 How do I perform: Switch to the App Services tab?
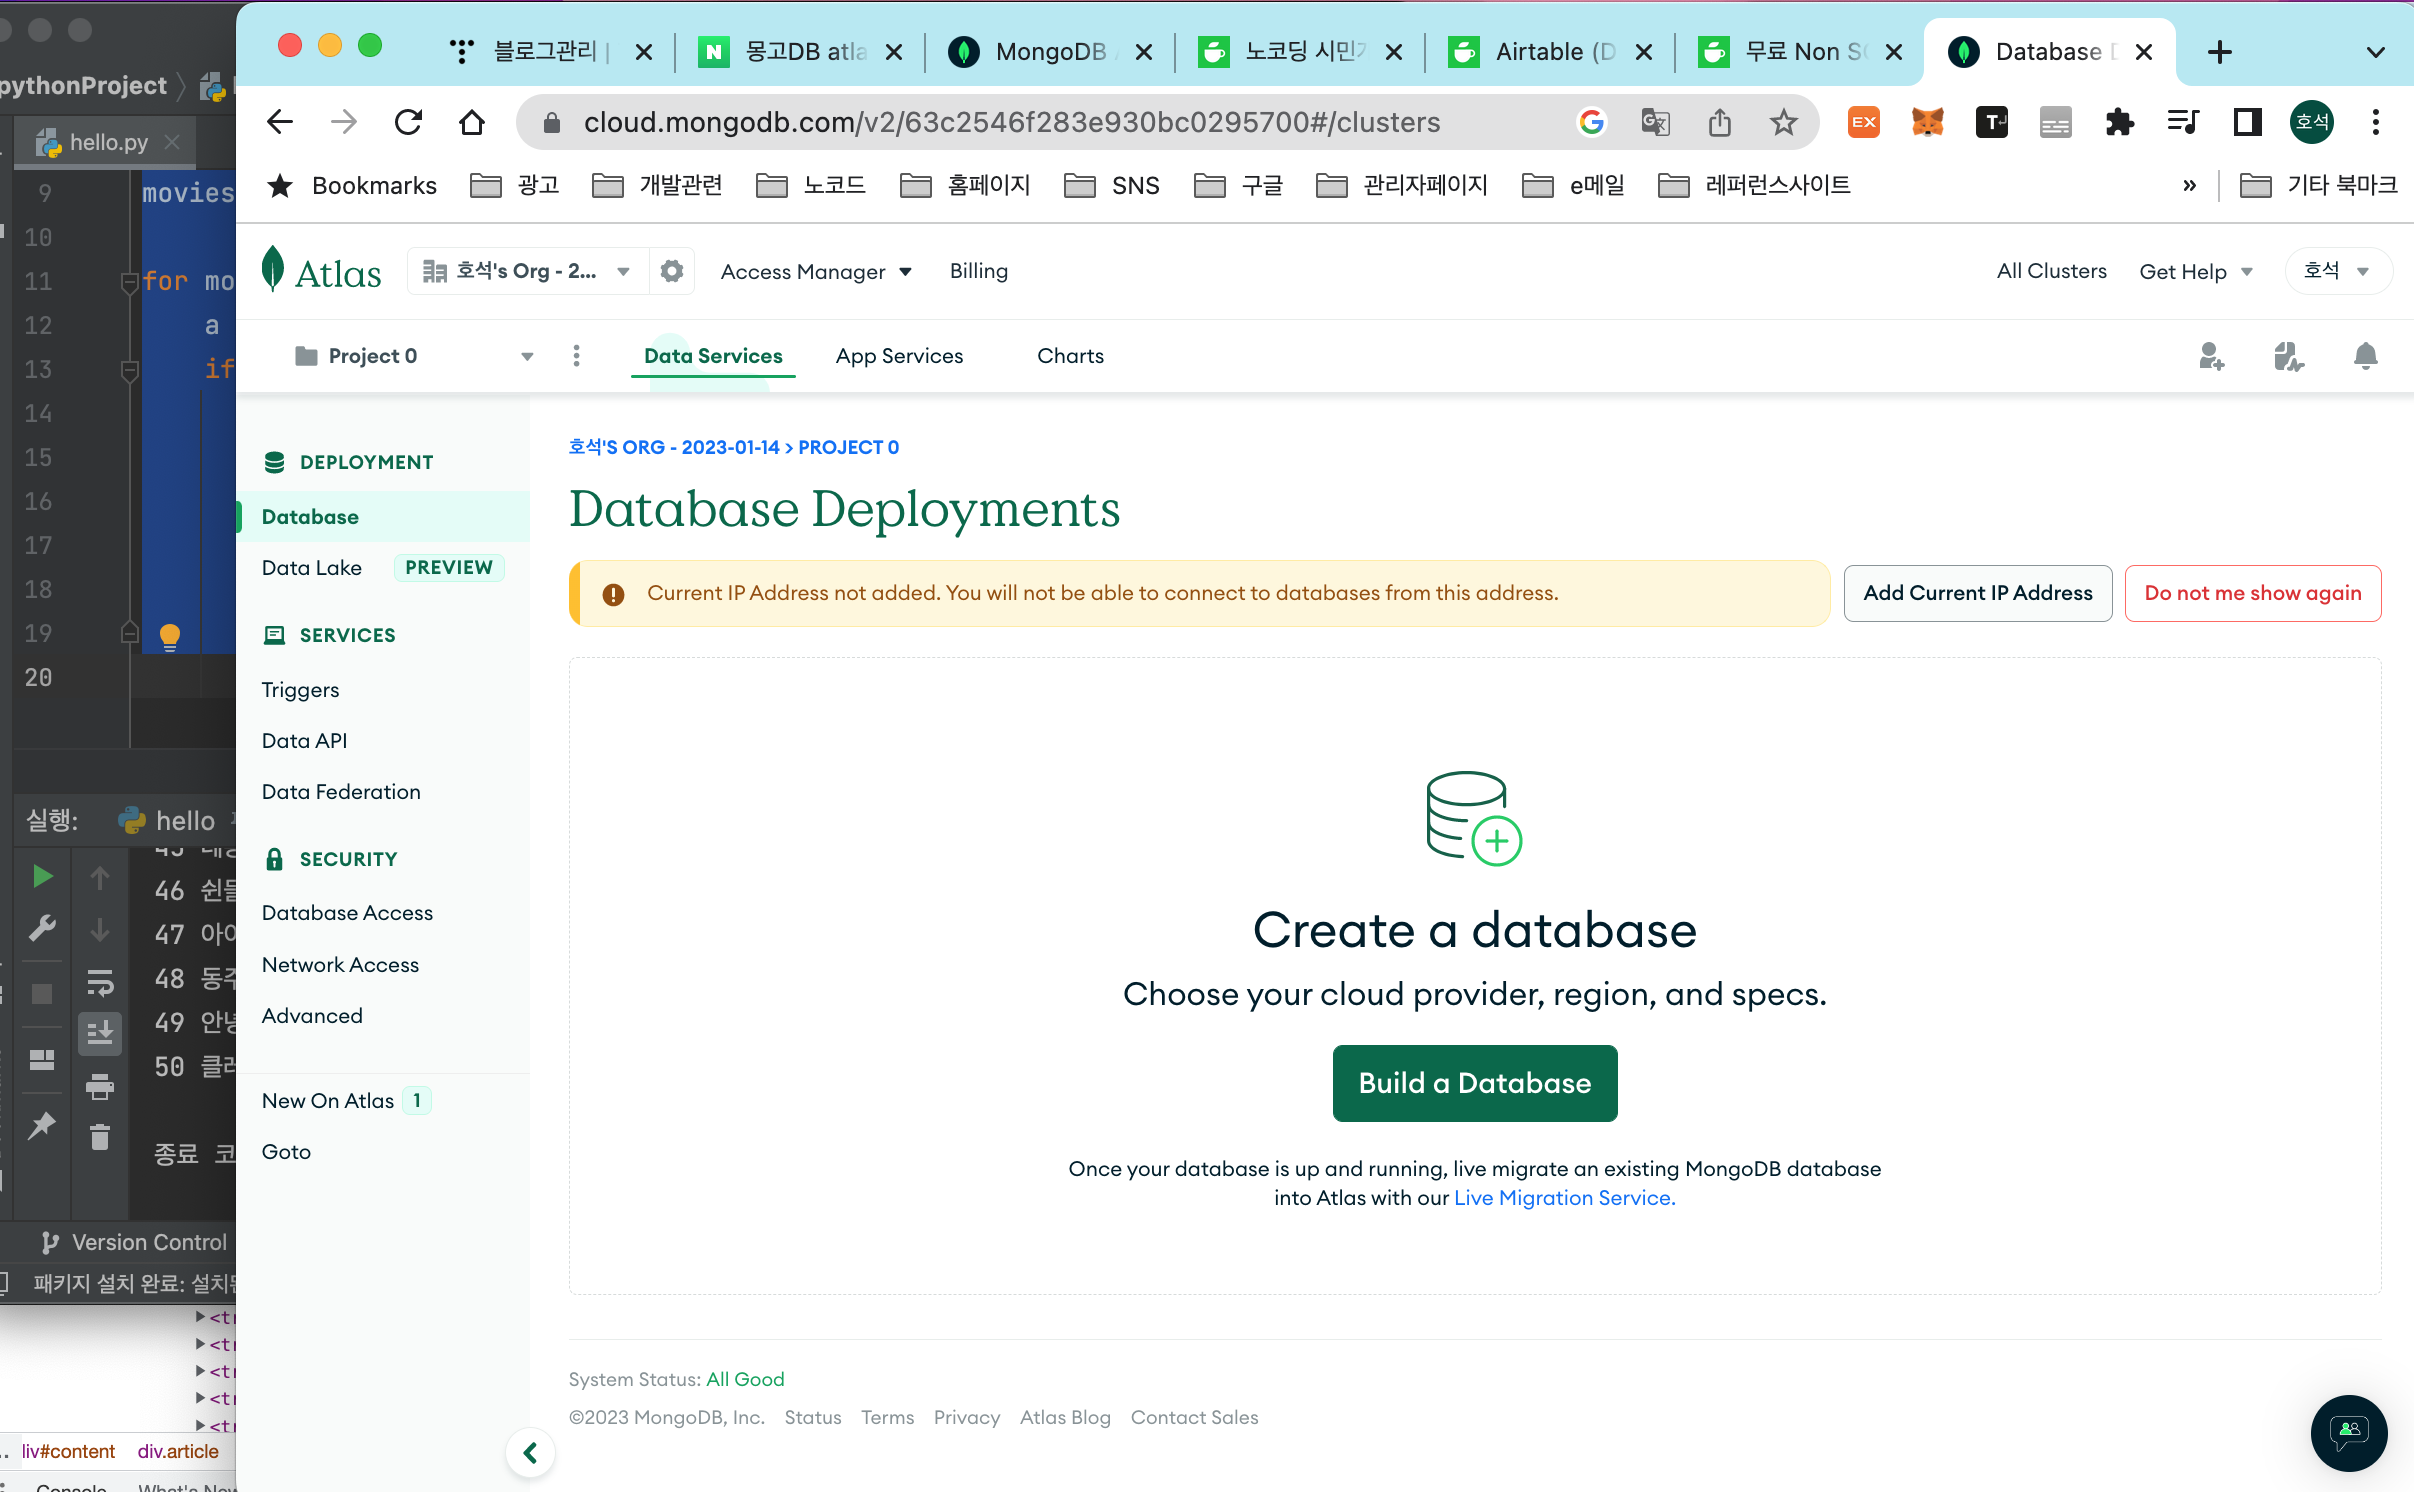coord(899,356)
